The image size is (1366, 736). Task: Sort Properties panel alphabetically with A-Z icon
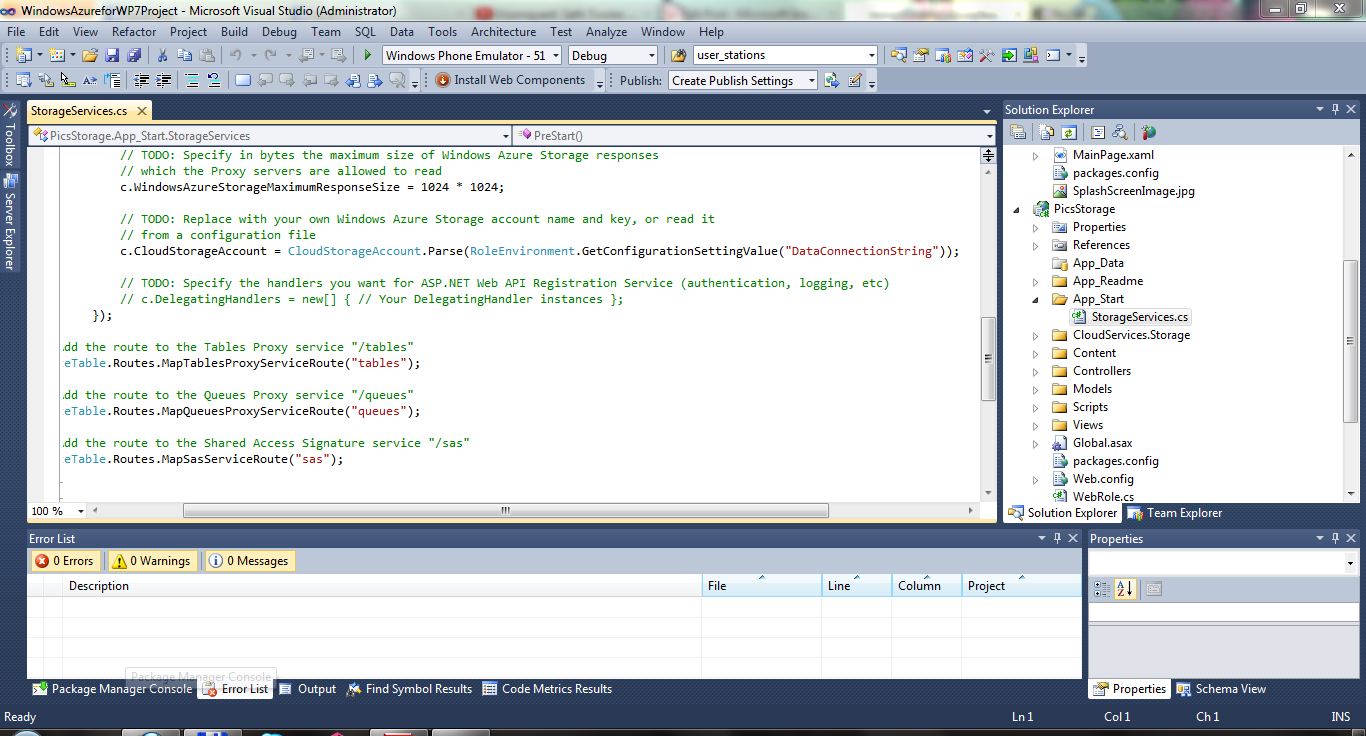point(1125,589)
